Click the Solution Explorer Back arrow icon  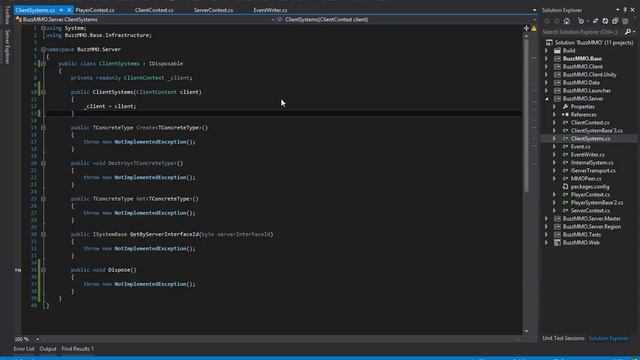(547, 21)
